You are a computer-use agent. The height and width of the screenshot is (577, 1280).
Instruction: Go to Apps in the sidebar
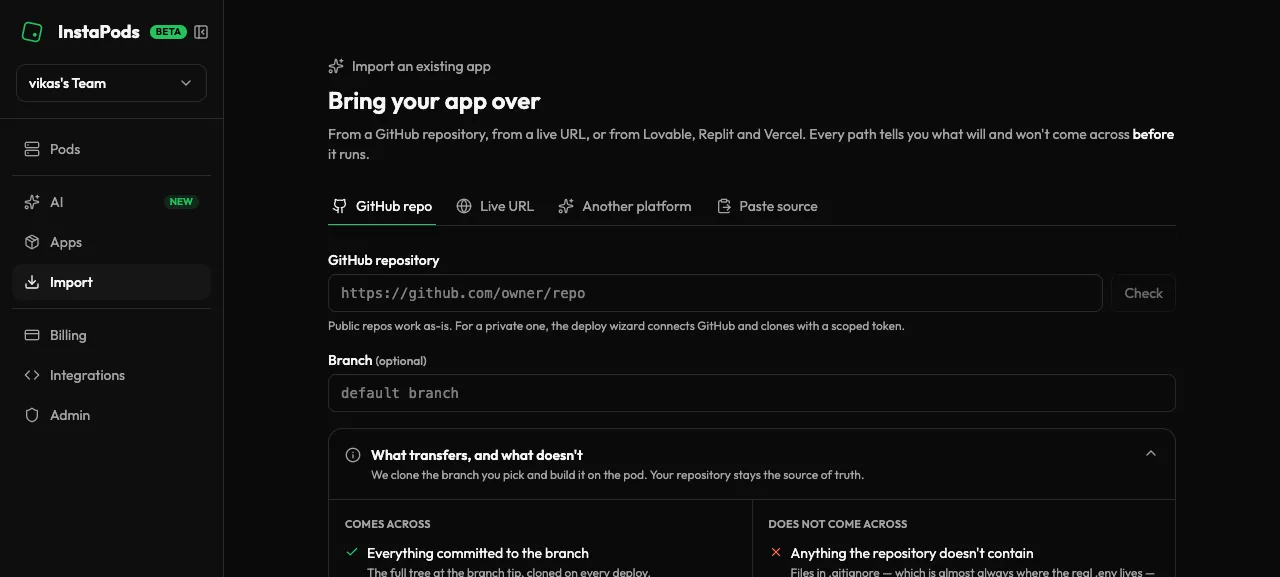click(111, 242)
